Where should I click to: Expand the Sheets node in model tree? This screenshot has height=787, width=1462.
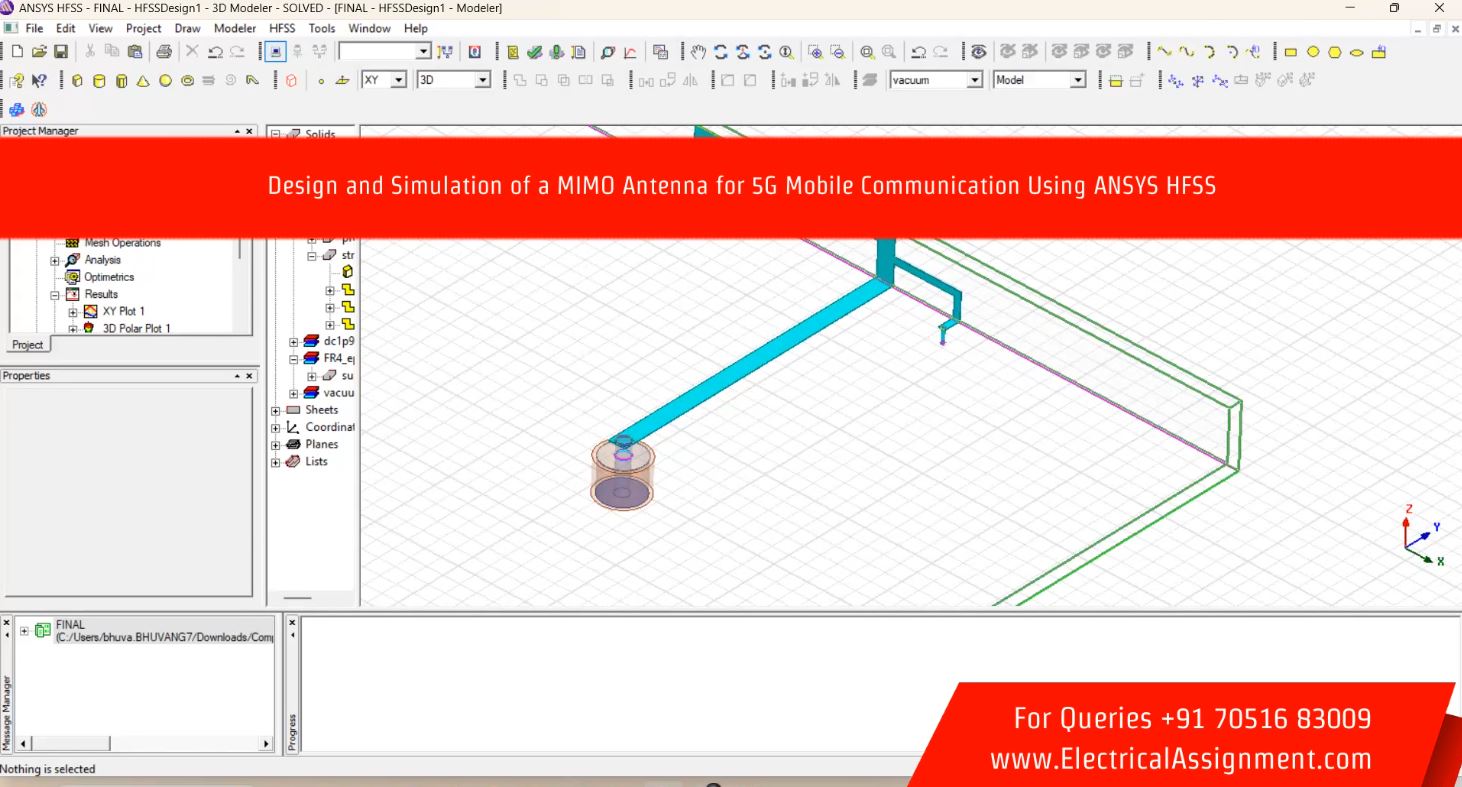pyautogui.click(x=276, y=410)
